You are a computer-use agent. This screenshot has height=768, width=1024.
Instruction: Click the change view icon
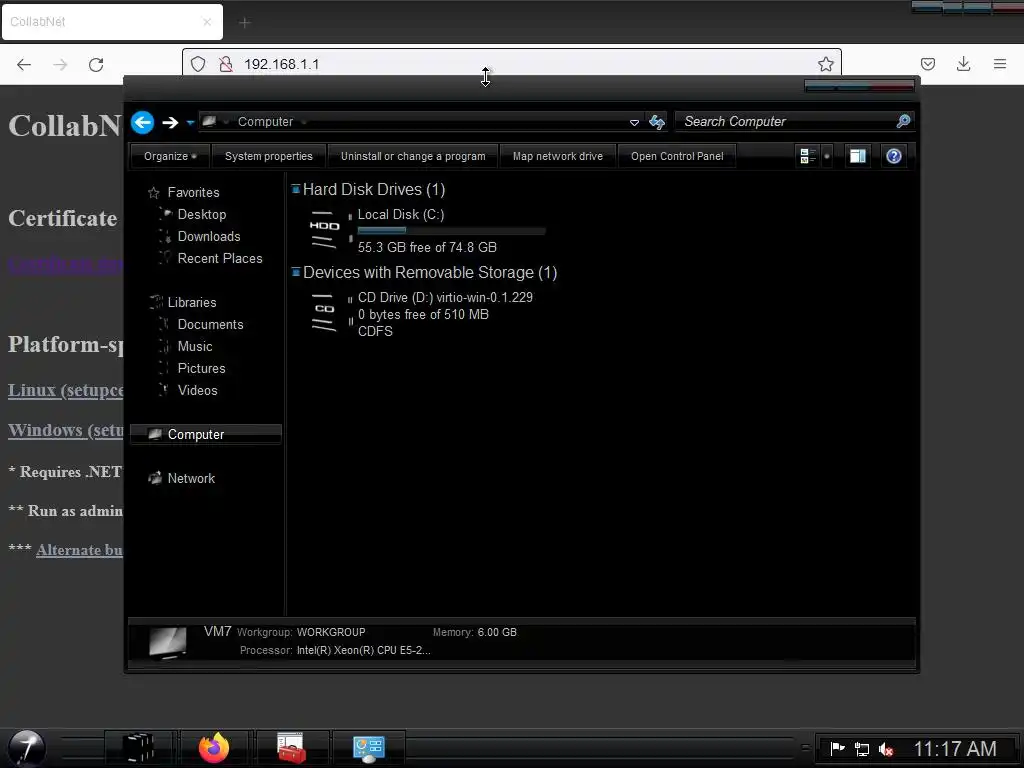(x=808, y=156)
